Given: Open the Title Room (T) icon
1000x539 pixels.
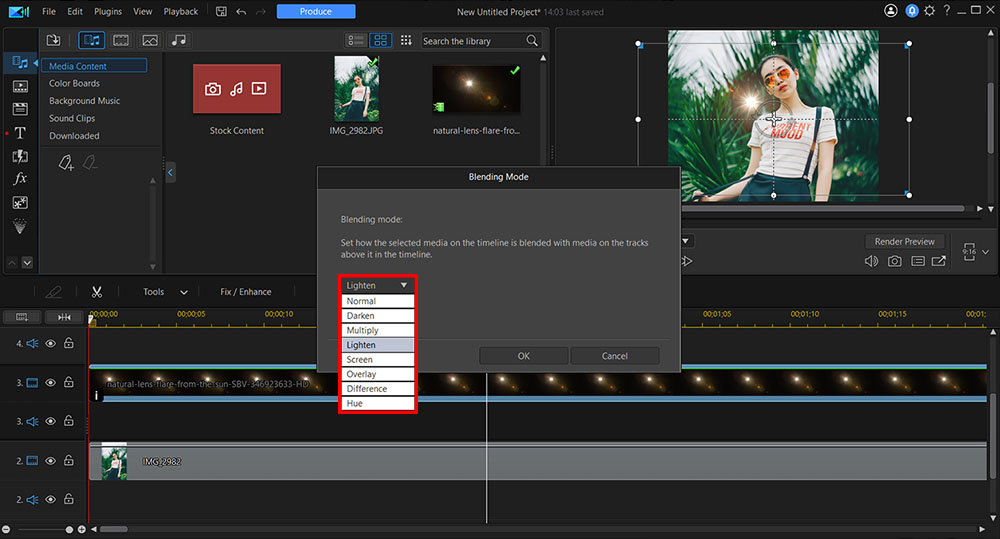Looking at the screenshot, I should tap(19, 133).
